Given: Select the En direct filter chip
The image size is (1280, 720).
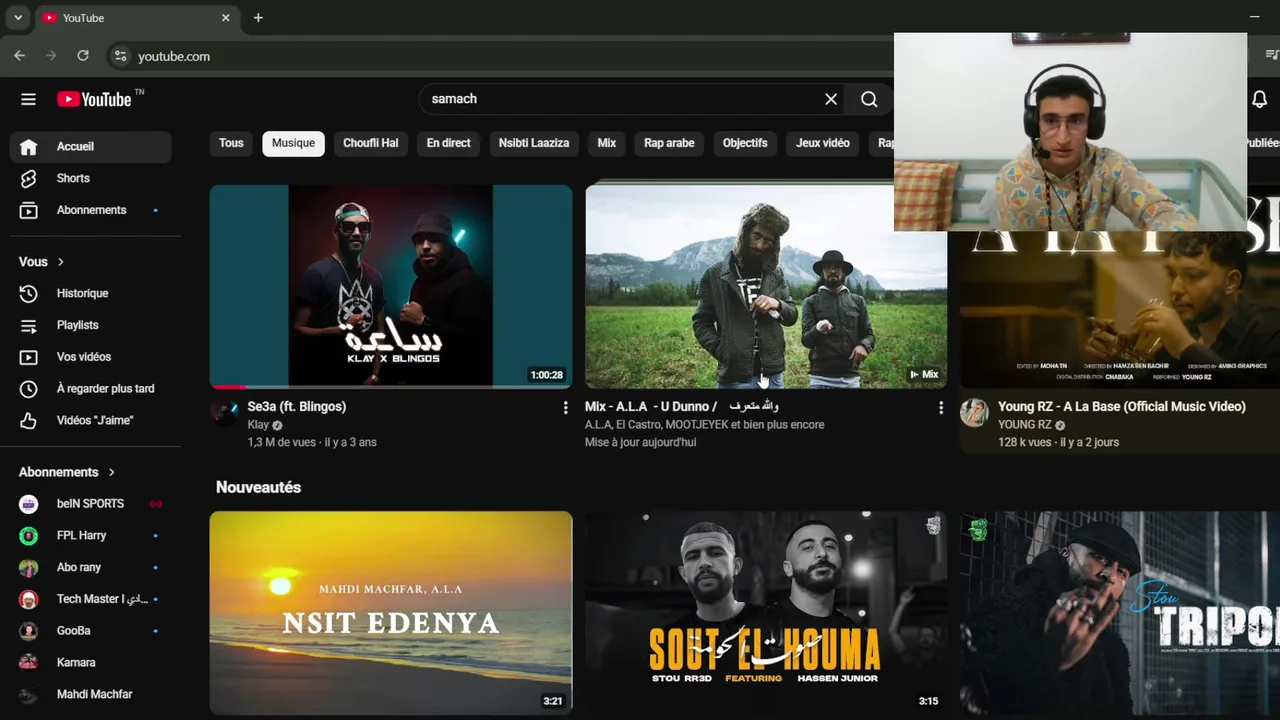Looking at the screenshot, I should point(448,143).
